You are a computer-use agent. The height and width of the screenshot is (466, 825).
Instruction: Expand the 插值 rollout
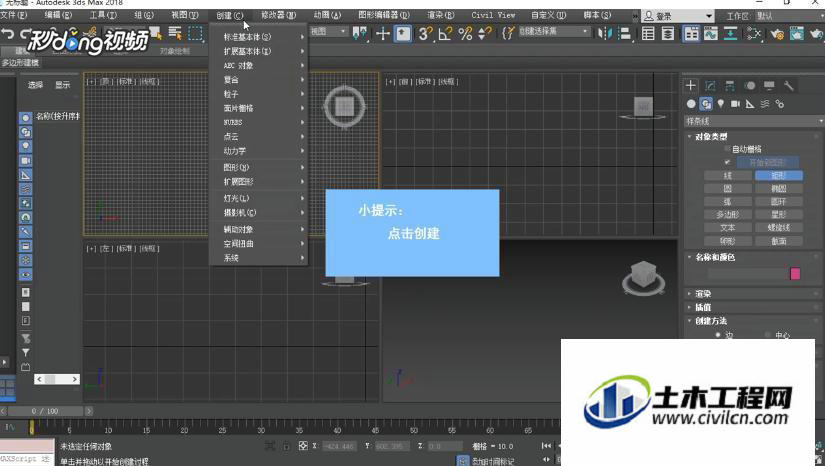coord(703,307)
